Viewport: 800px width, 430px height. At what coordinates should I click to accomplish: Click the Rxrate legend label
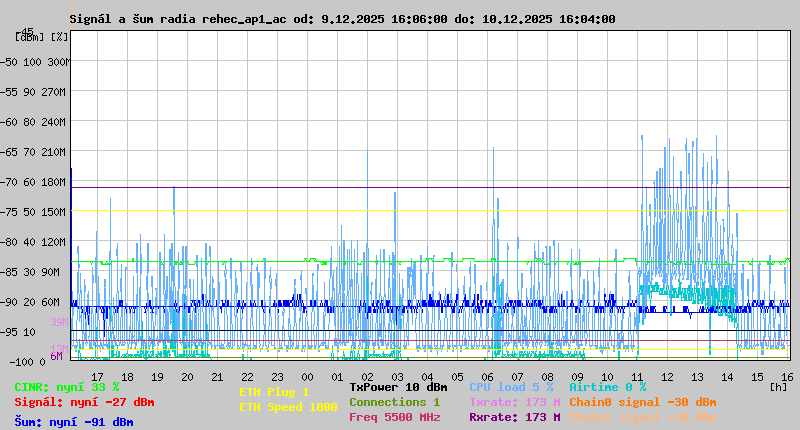pyautogui.click(x=514, y=417)
